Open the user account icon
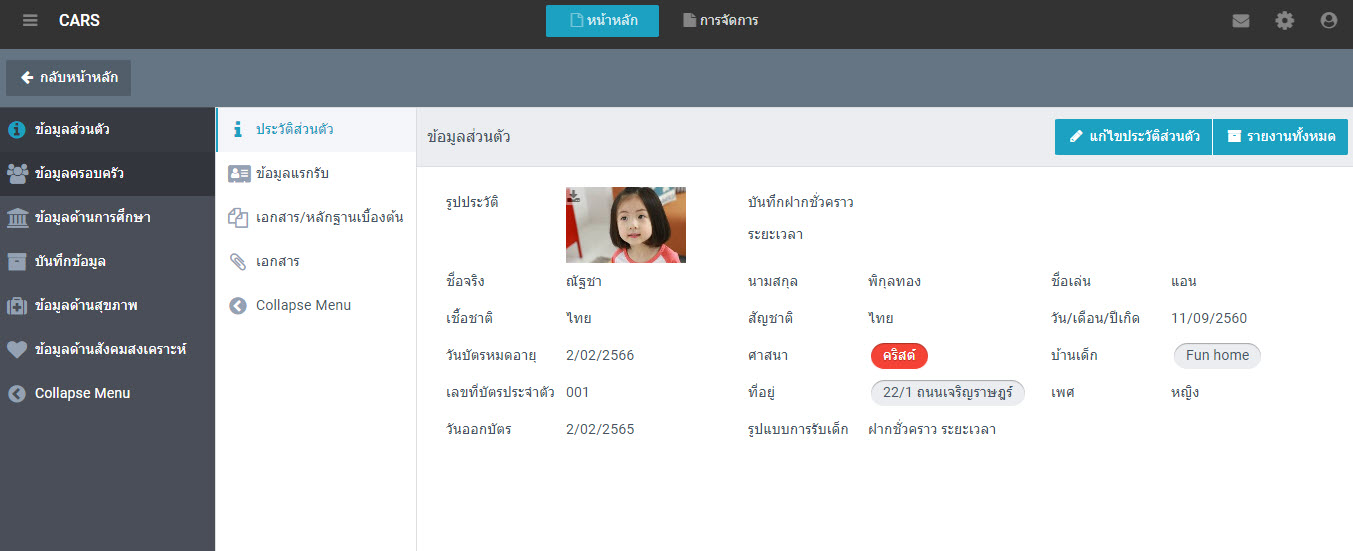1353x551 pixels. tap(1329, 21)
